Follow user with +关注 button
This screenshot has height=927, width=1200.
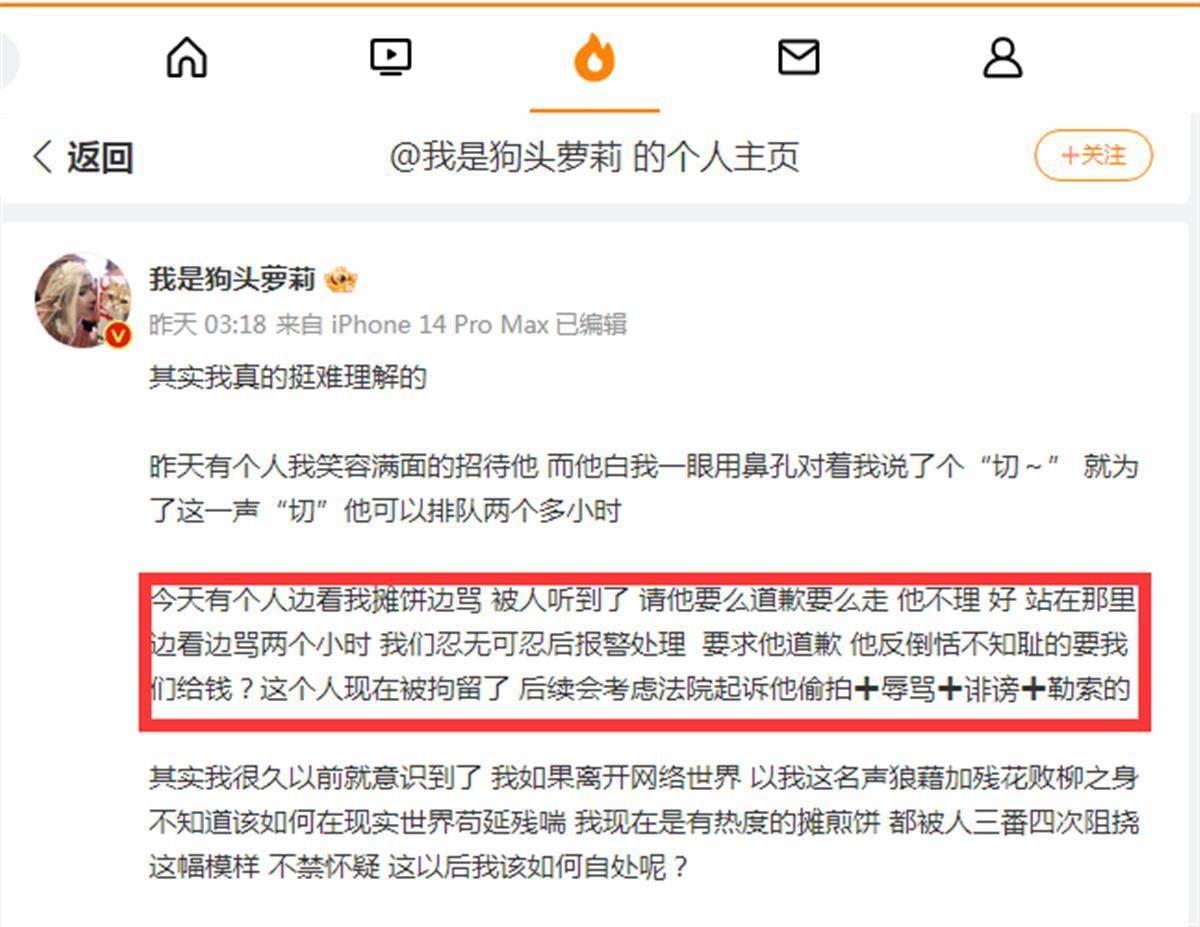coord(1093,157)
